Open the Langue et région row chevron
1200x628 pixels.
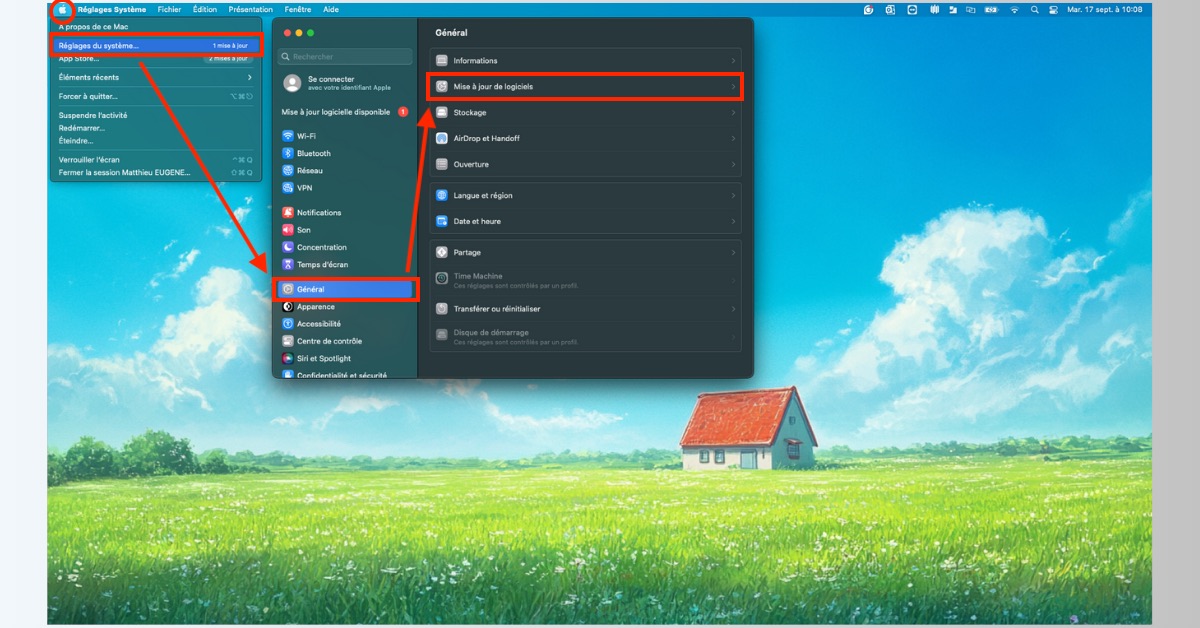click(x=733, y=196)
